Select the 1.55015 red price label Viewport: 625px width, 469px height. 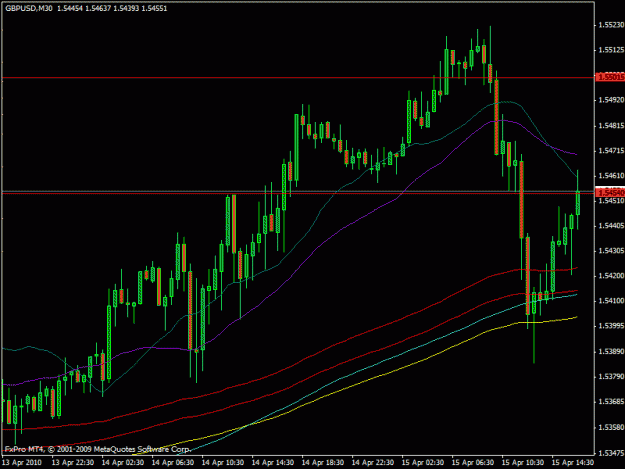pyautogui.click(x=610, y=77)
